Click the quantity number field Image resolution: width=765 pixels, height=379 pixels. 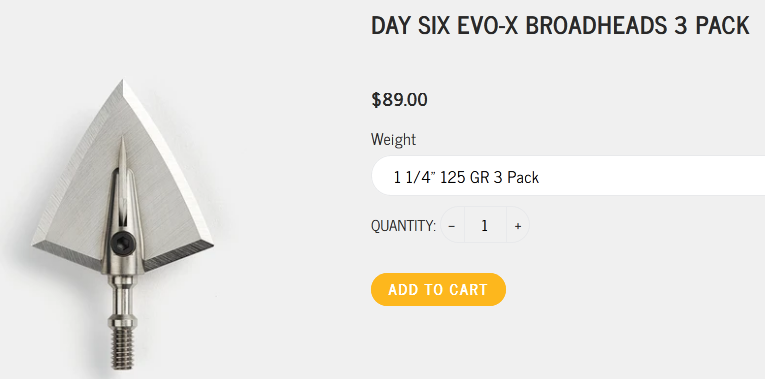coord(485,225)
